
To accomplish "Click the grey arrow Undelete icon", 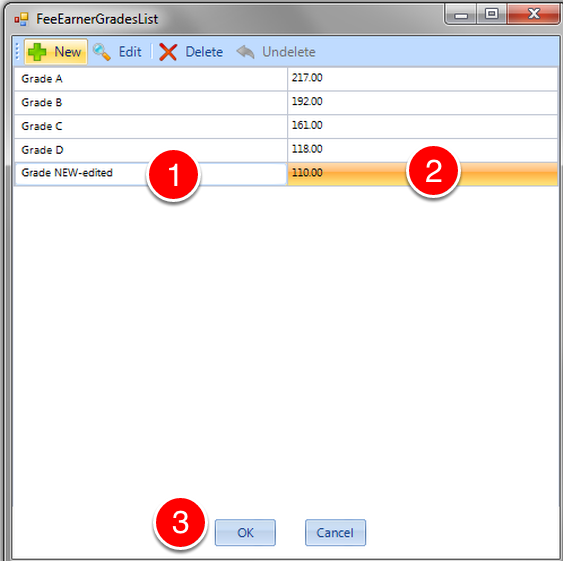I will (x=246, y=52).
